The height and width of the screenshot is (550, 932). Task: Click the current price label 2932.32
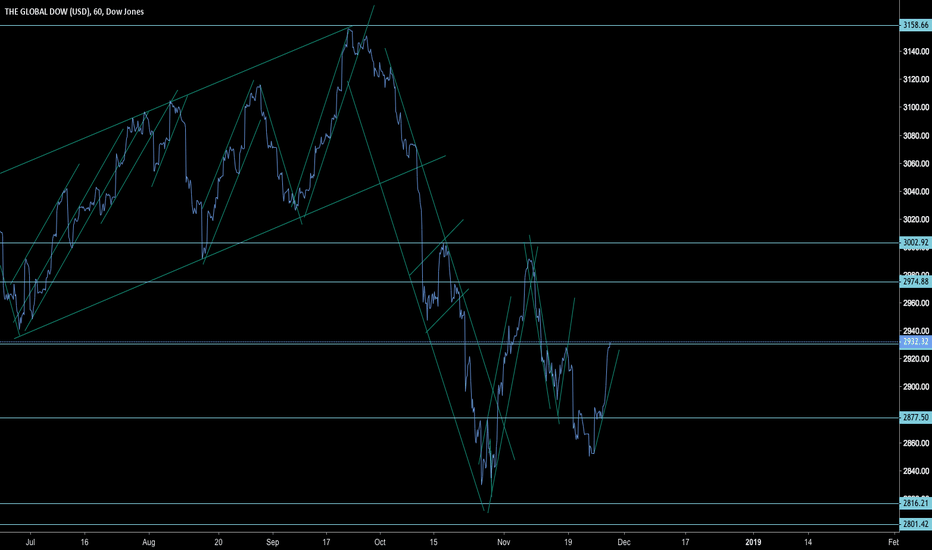[x=915, y=342]
